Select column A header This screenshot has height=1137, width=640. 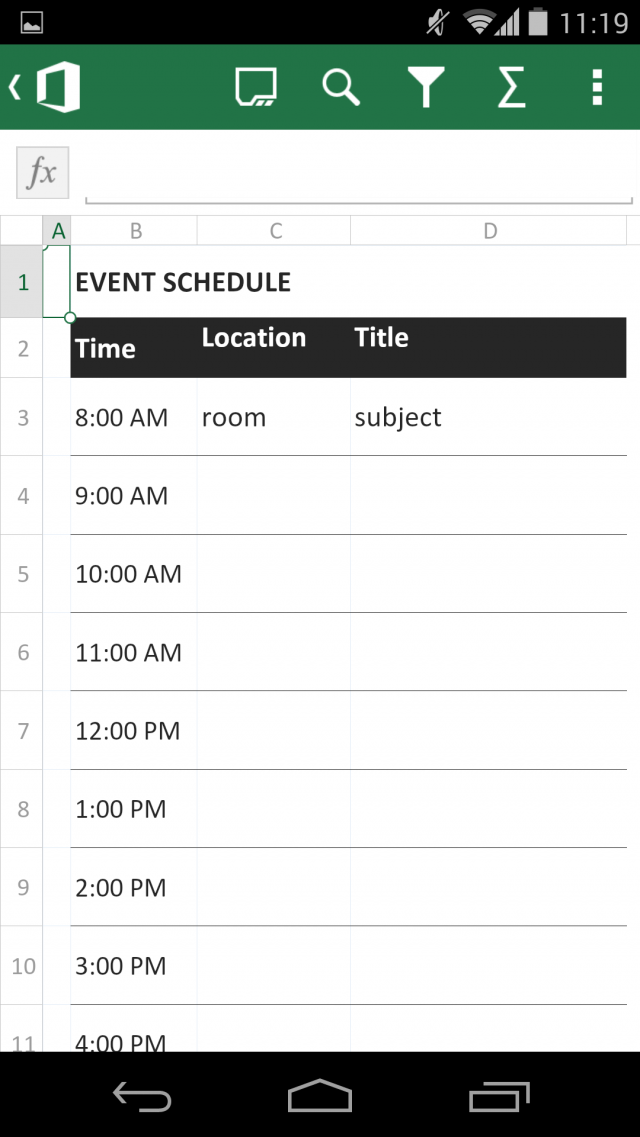point(58,231)
